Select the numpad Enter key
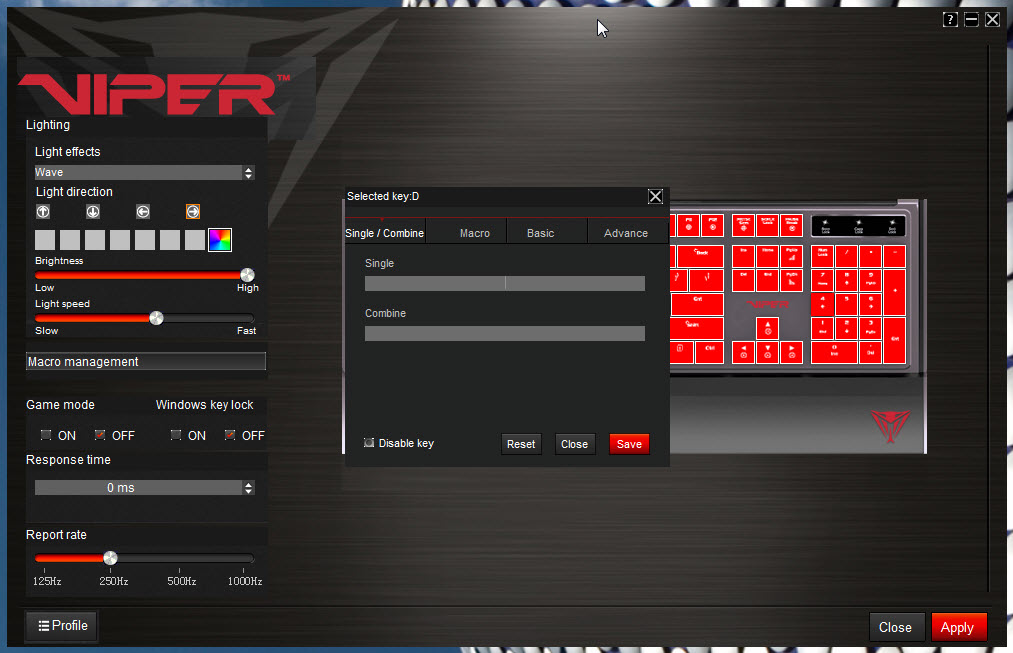 click(895, 340)
